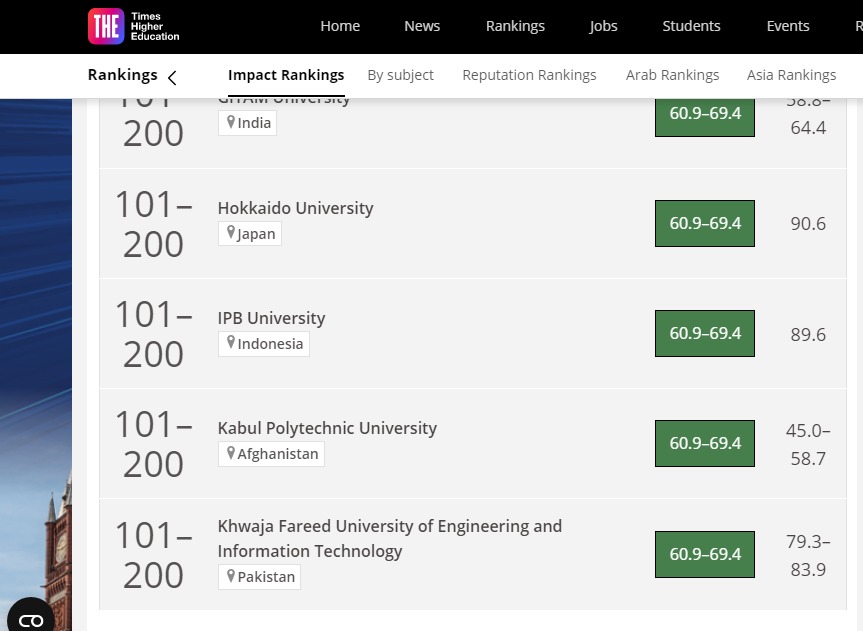The height and width of the screenshot is (631, 863).
Task: Click the location pin icon beside Japan
Action: [x=231, y=233]
